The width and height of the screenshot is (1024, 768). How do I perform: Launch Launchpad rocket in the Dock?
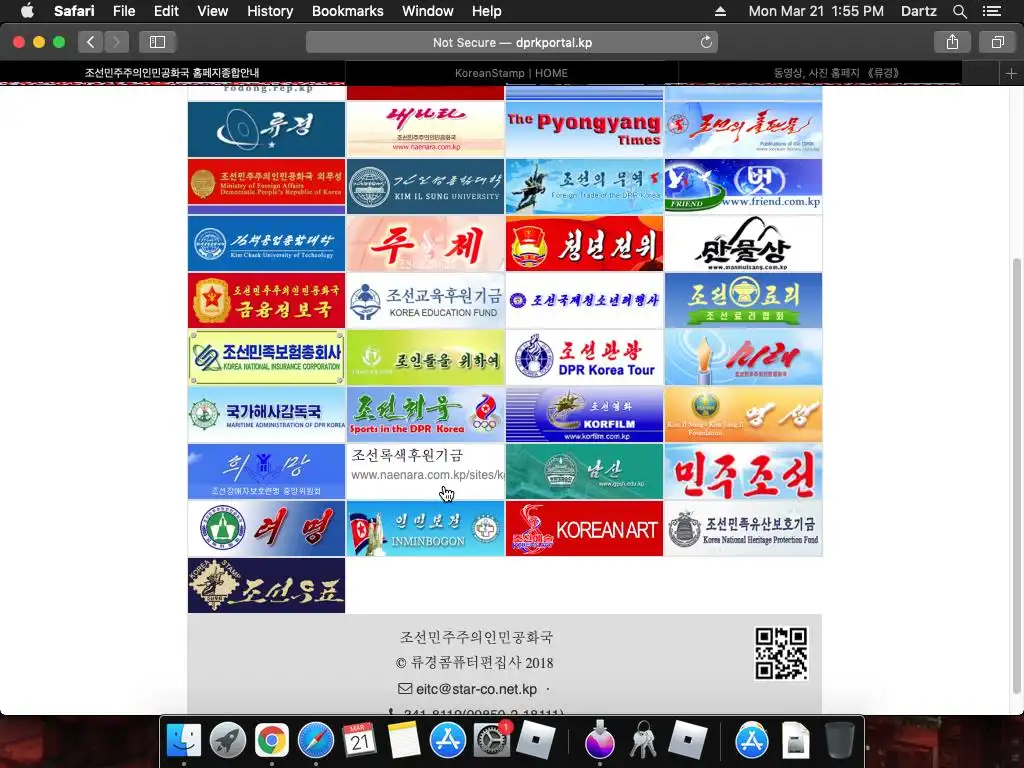tap(228, 741)
